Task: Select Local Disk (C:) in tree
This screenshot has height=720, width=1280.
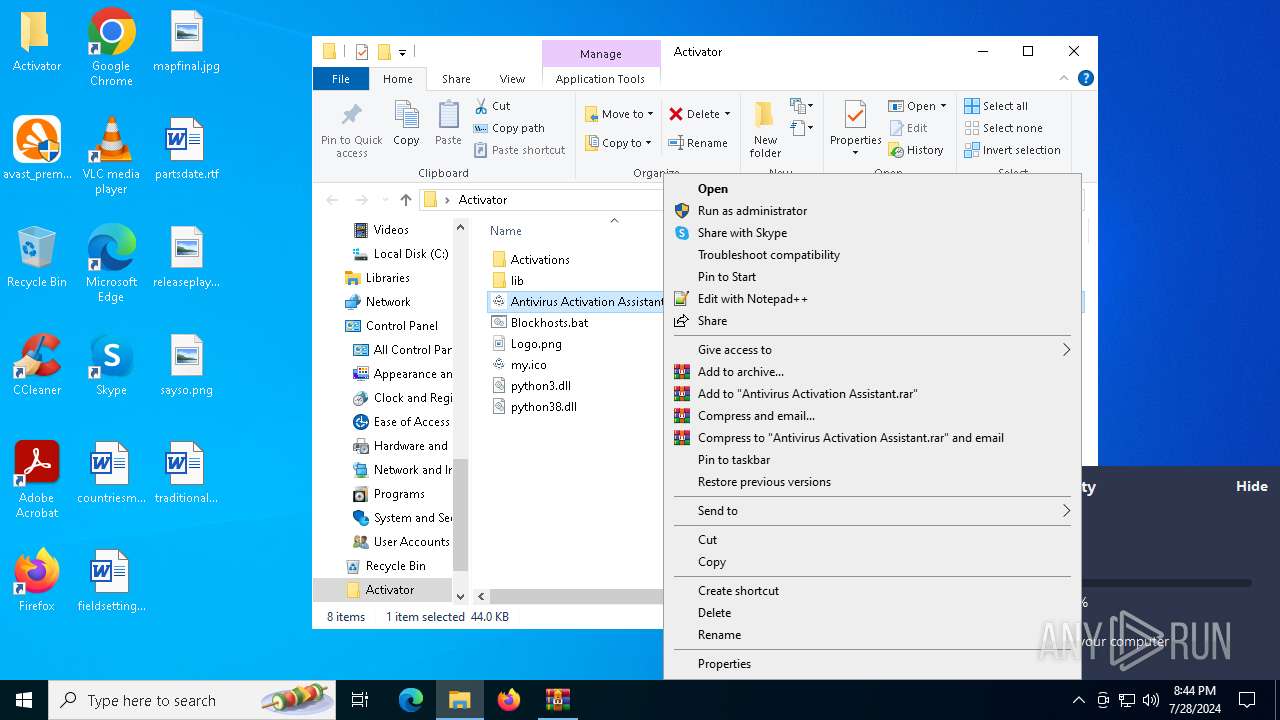Action: click(x=410, y=254)
